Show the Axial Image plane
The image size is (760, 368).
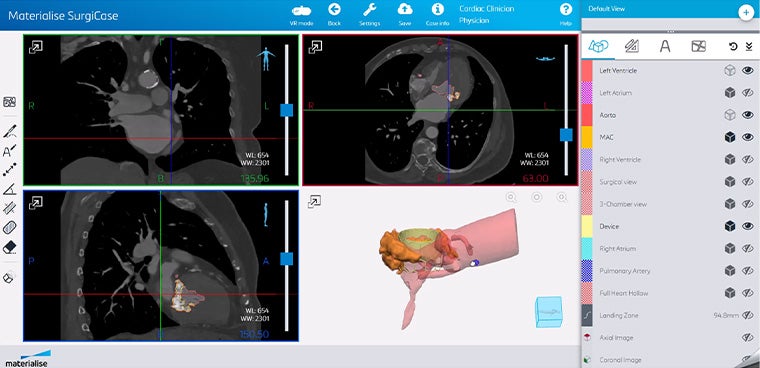[748, 338]
